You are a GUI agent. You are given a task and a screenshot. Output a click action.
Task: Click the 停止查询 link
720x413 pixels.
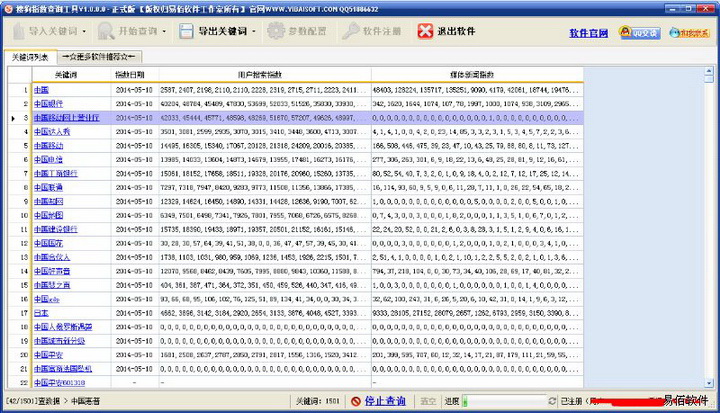385,401
